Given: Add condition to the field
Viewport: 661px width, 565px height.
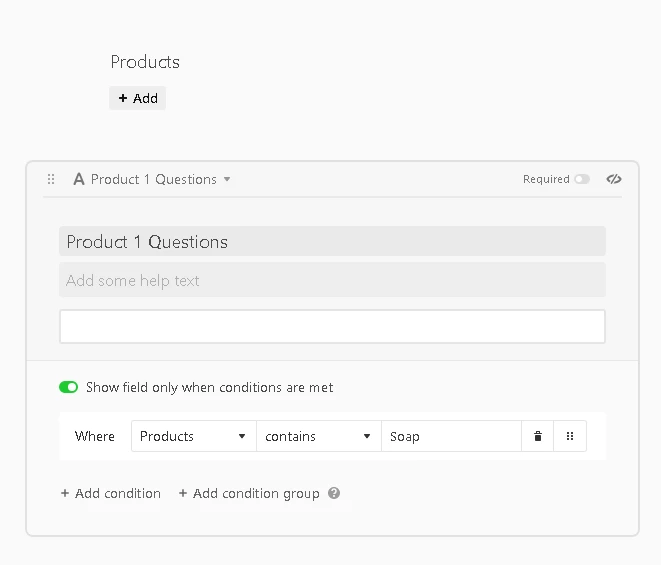Looking at the screenshot, I should pyautogui.click(x=111, y=493).
